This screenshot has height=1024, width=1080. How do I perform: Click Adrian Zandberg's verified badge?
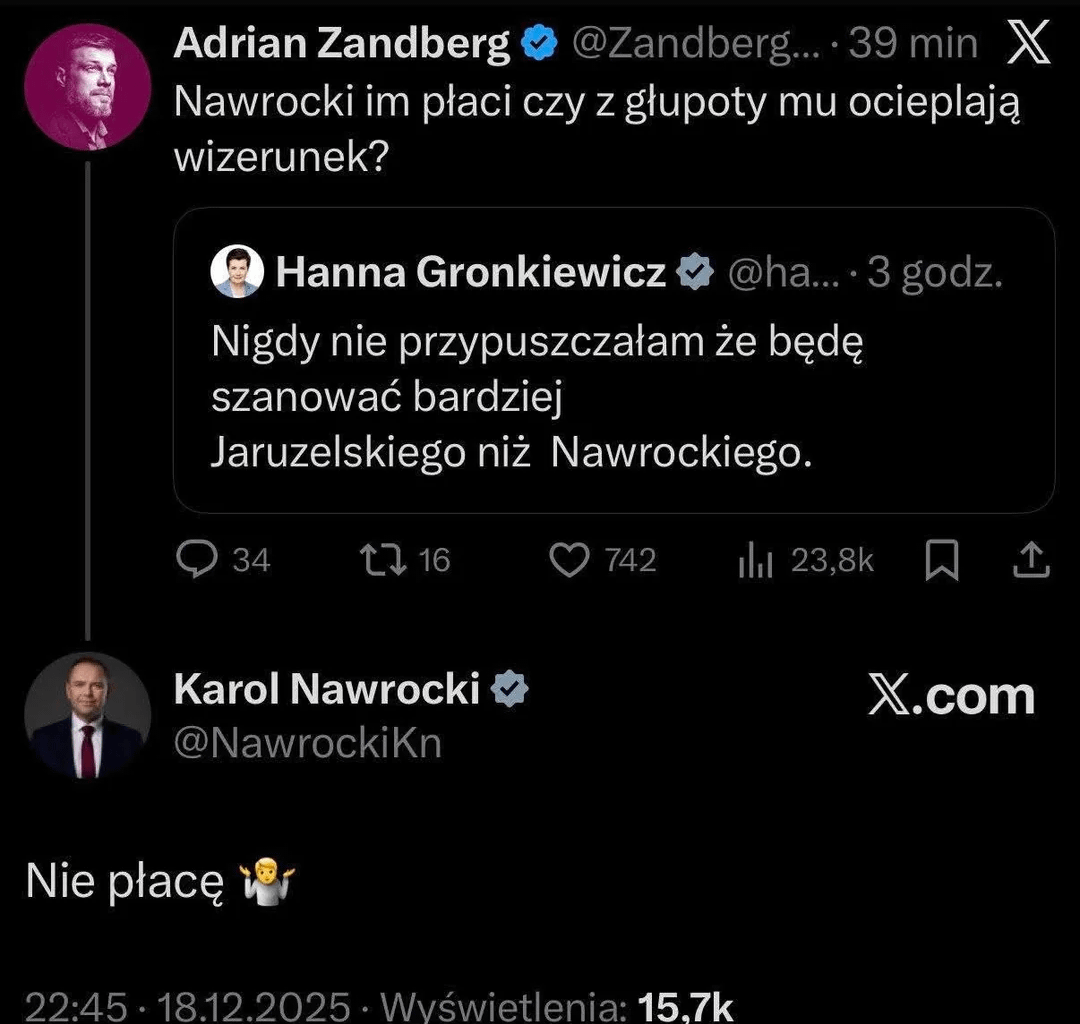(x=539, y=42)
